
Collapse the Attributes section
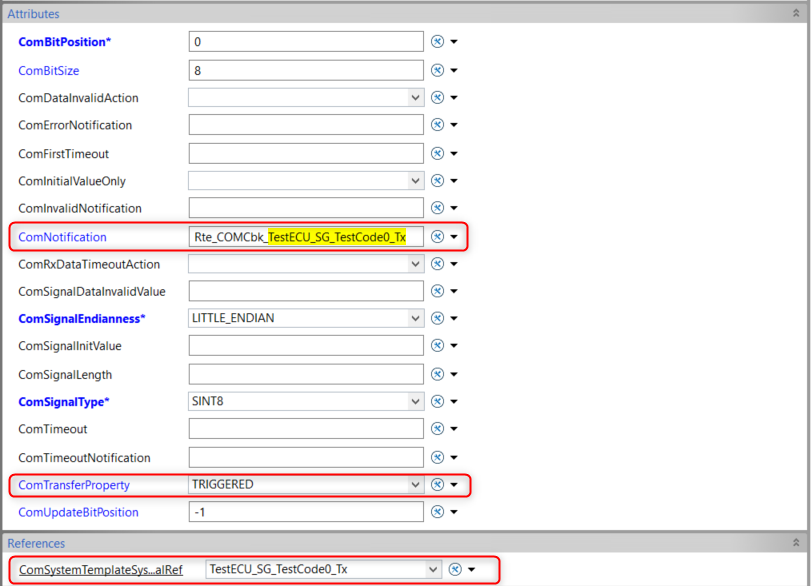[796, 13]
